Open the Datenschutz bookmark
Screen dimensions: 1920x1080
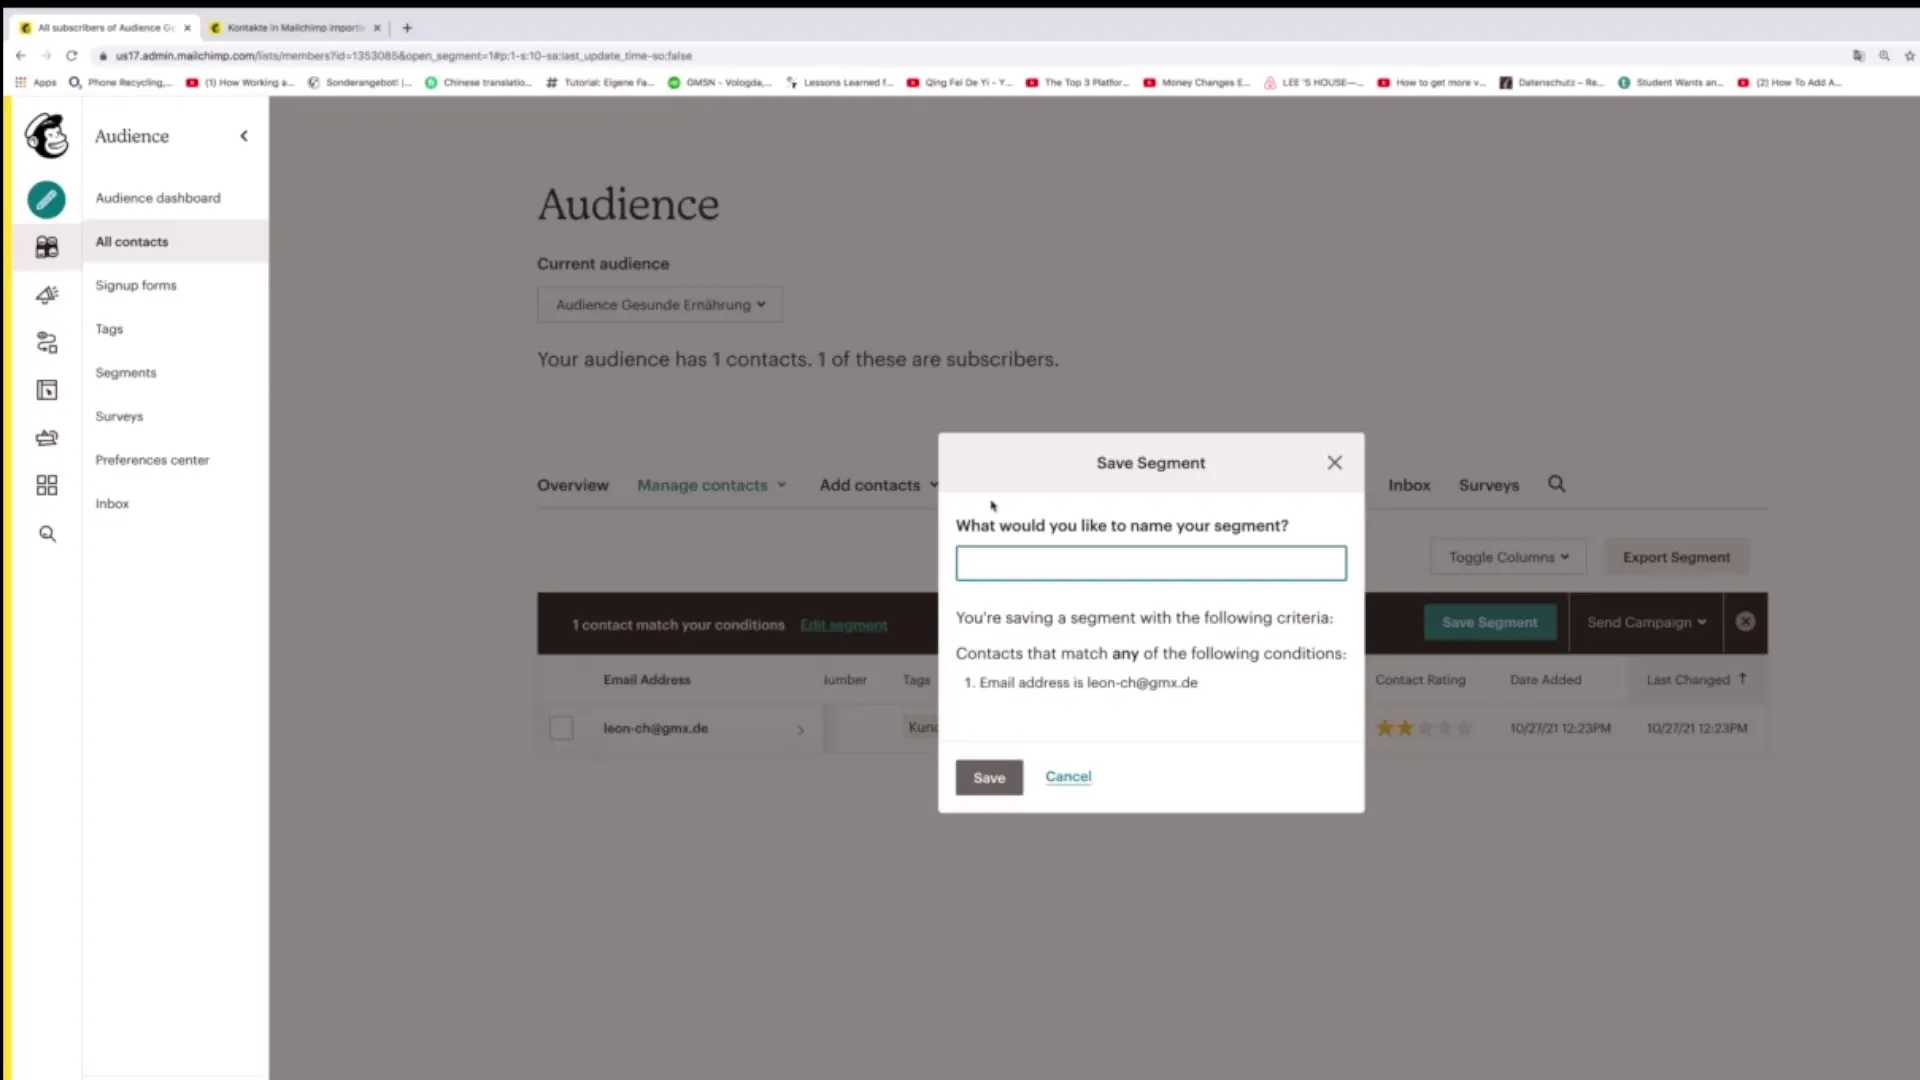pyautogui.click(x=1552, y=83)
